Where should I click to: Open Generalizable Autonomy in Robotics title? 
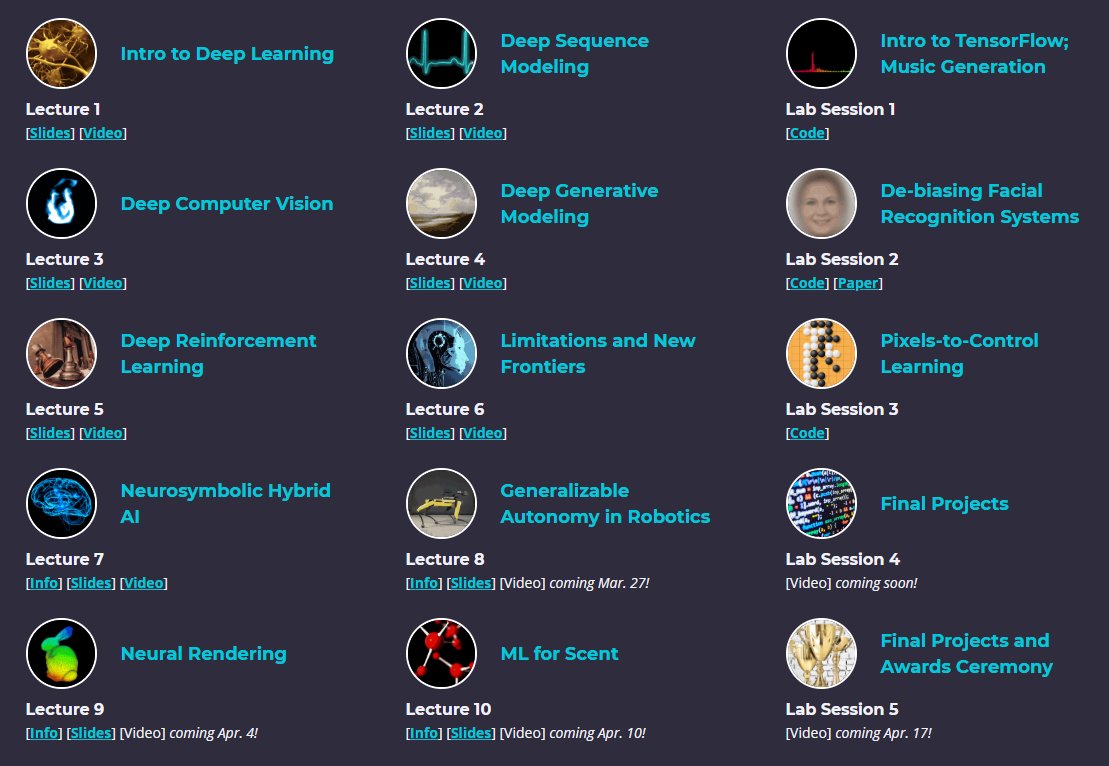[605, 504]
